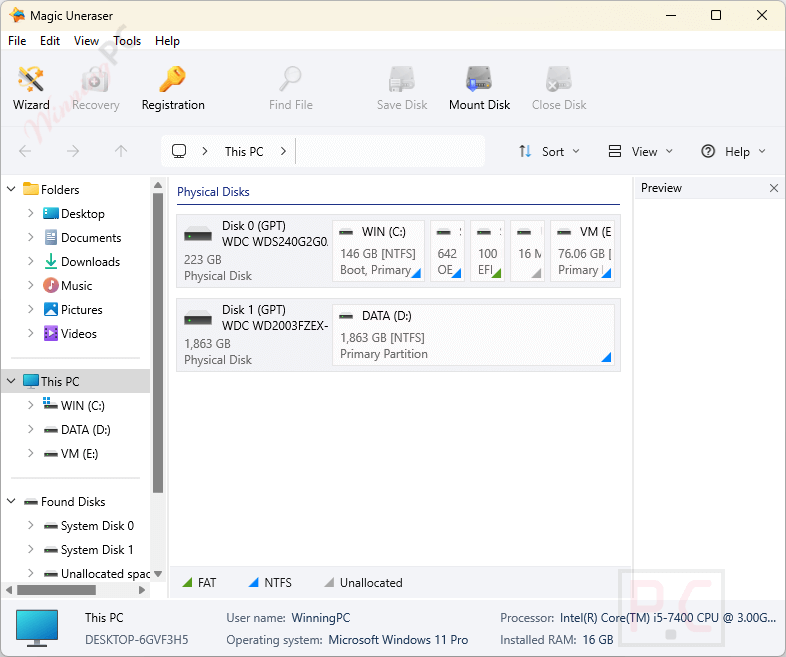Select the Videos folder in tree
This screenshot has height=657, width=786.
[x=79, y=334]
